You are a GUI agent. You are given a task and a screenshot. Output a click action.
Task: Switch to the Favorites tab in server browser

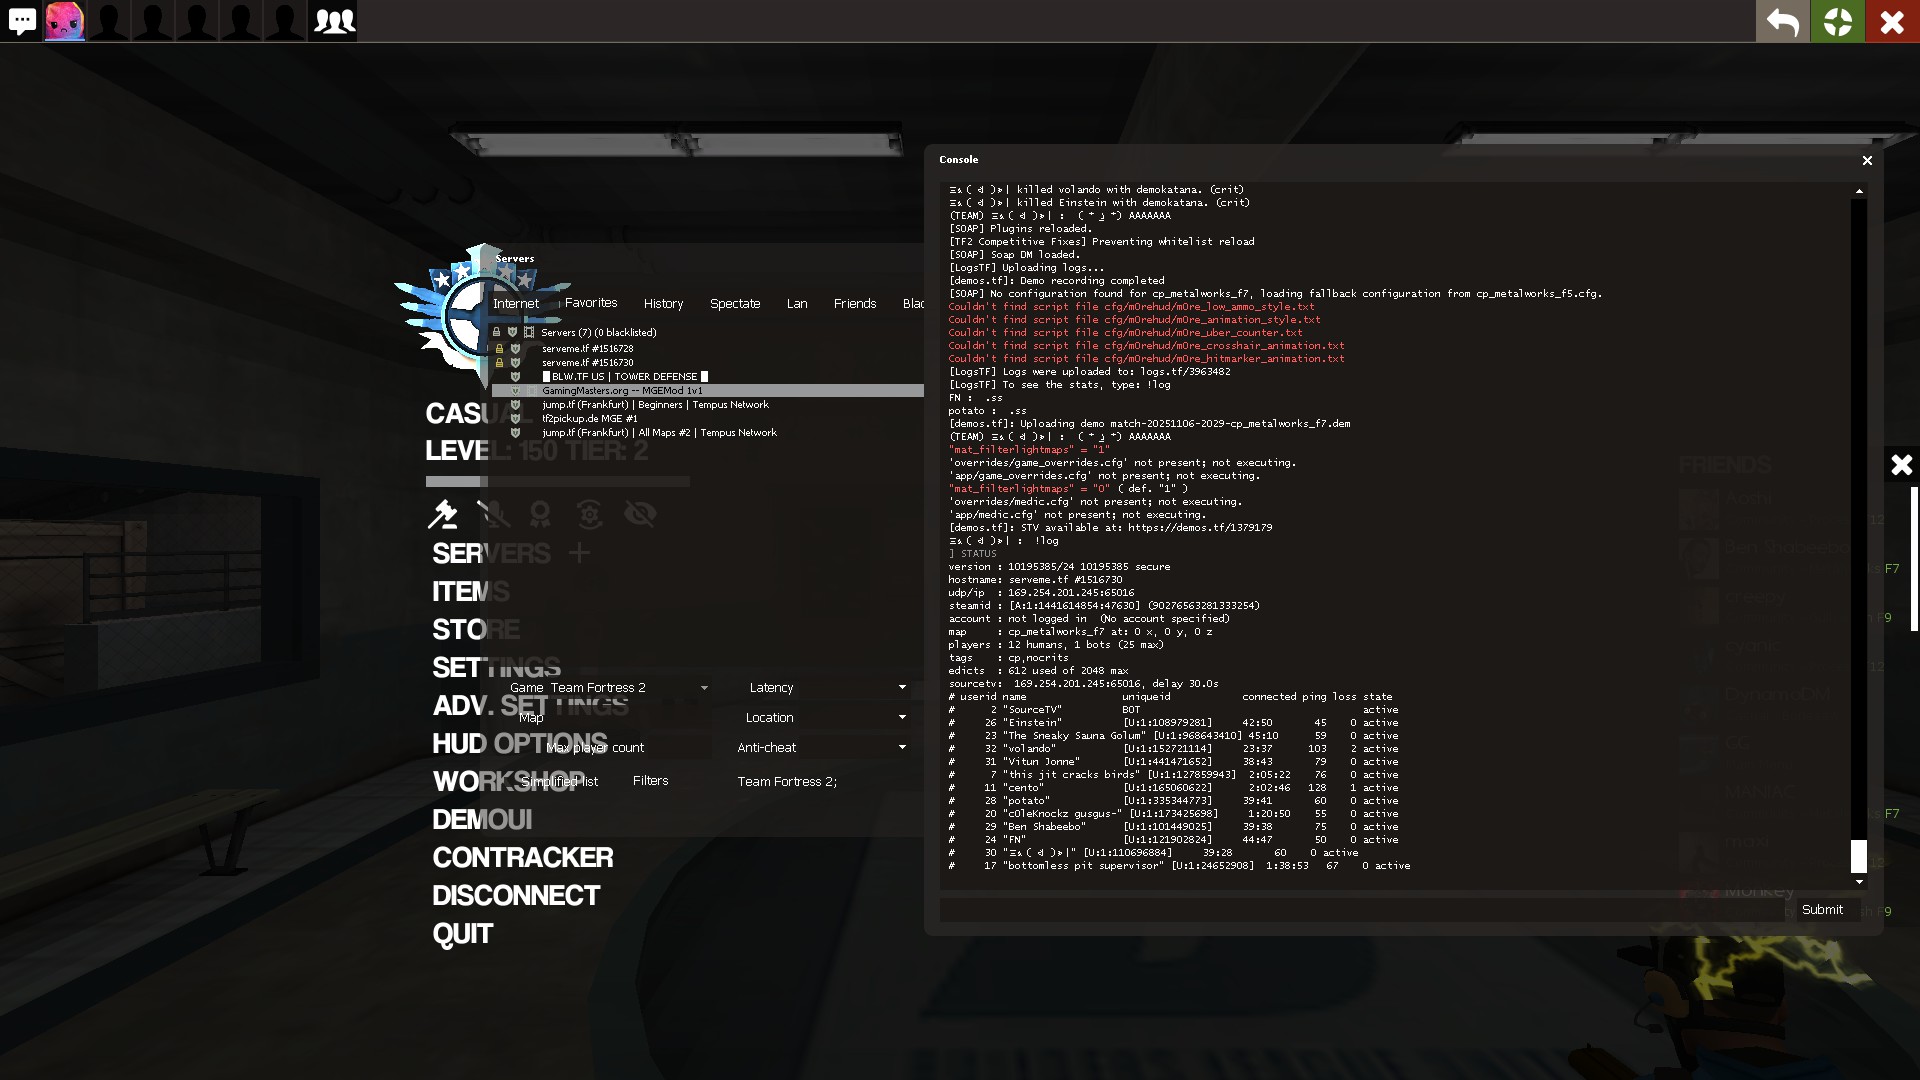590,303
